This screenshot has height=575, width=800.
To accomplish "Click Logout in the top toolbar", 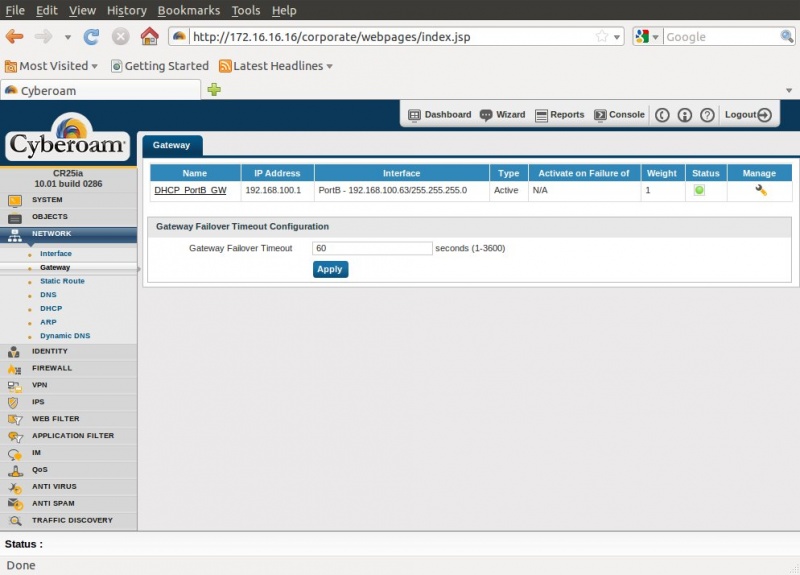I will click(x=747, y=115).
